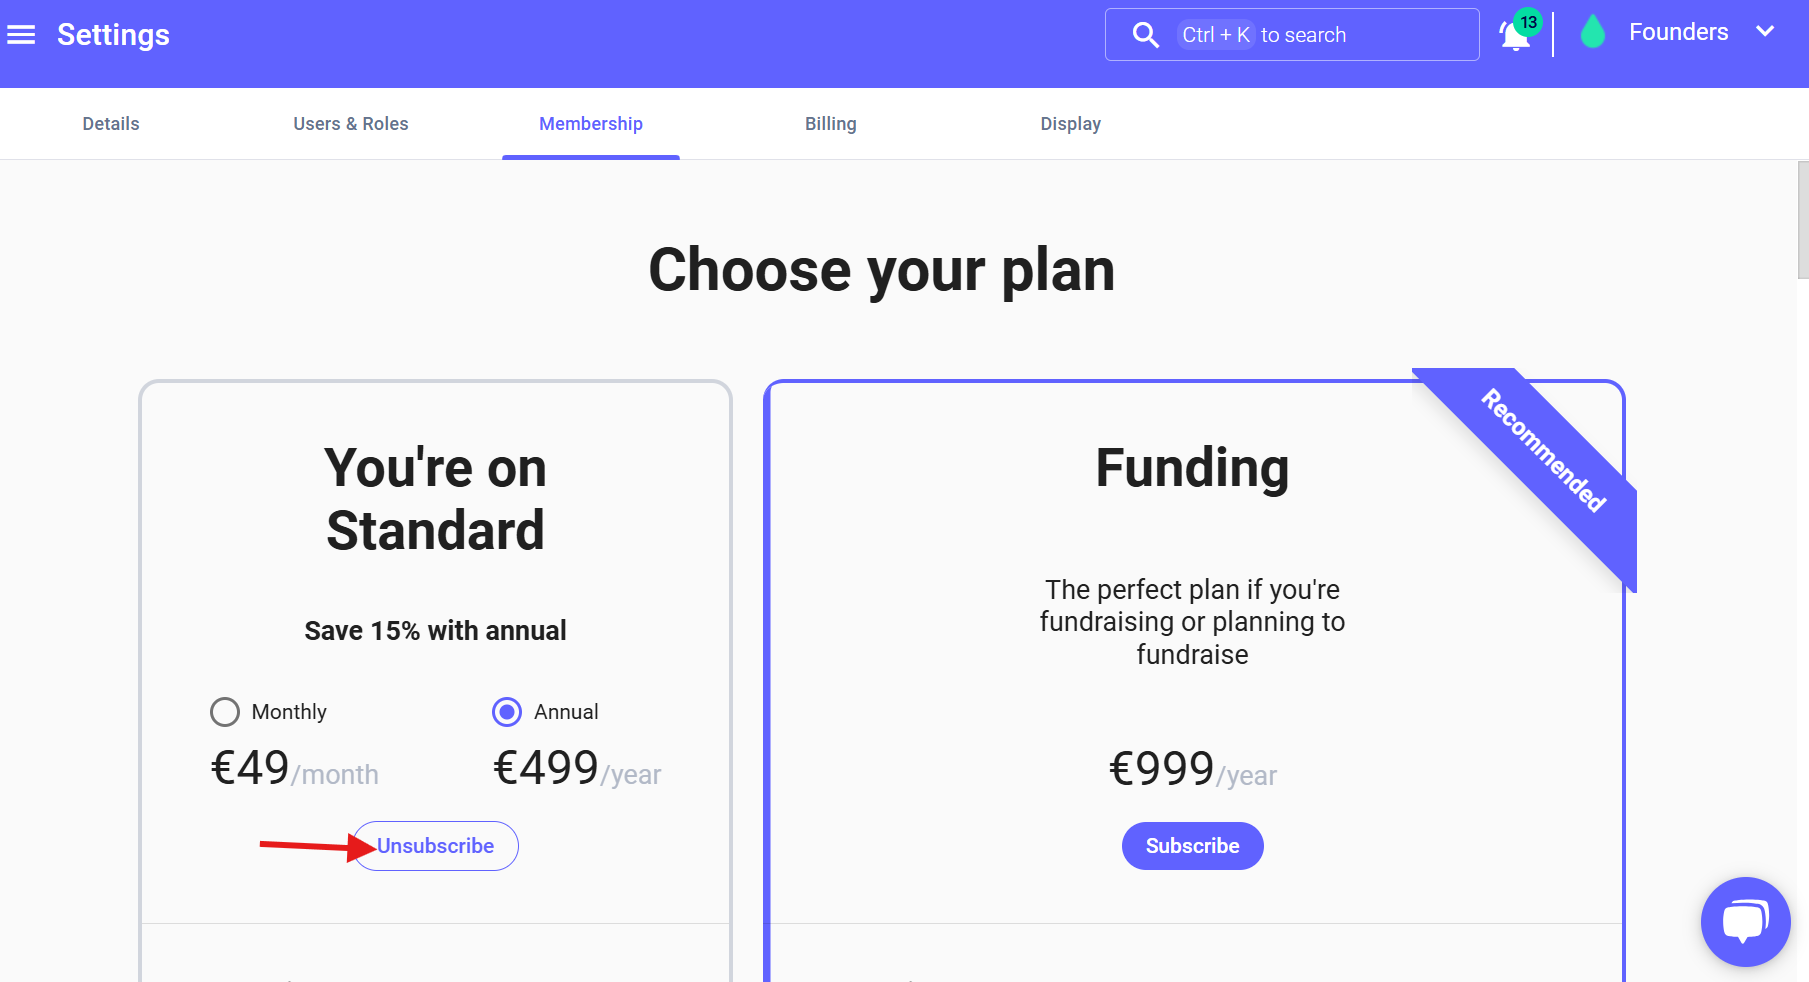
Task: Select the Annual billing radio button
Action: tap(507, 712)
